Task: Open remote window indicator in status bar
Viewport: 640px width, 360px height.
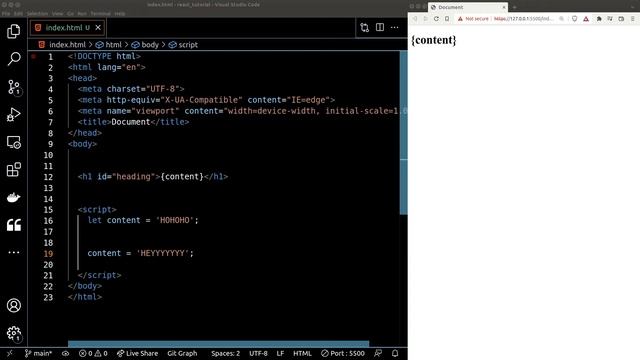Action: (10, 353)
